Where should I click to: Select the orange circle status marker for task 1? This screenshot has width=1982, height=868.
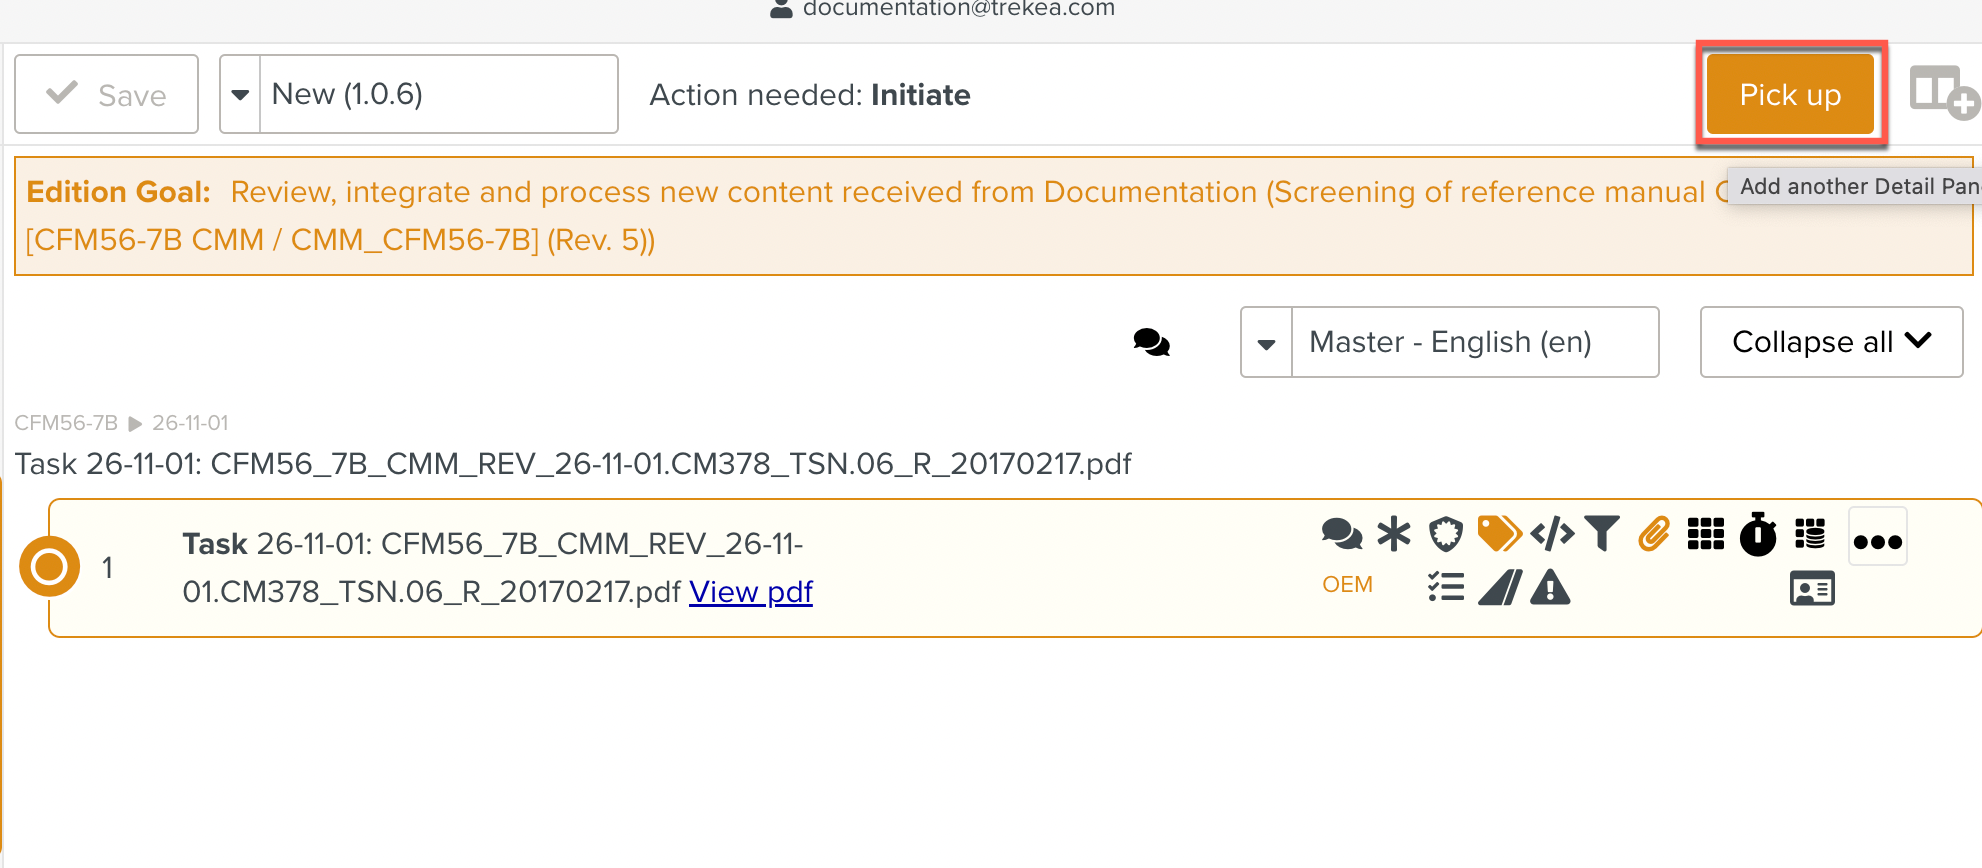tap(49, 567)
